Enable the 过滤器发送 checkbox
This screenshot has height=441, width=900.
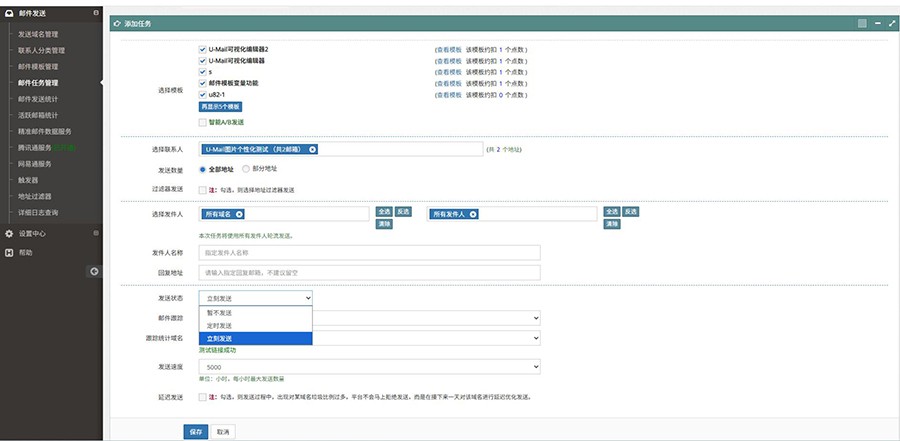coord(202,190)
